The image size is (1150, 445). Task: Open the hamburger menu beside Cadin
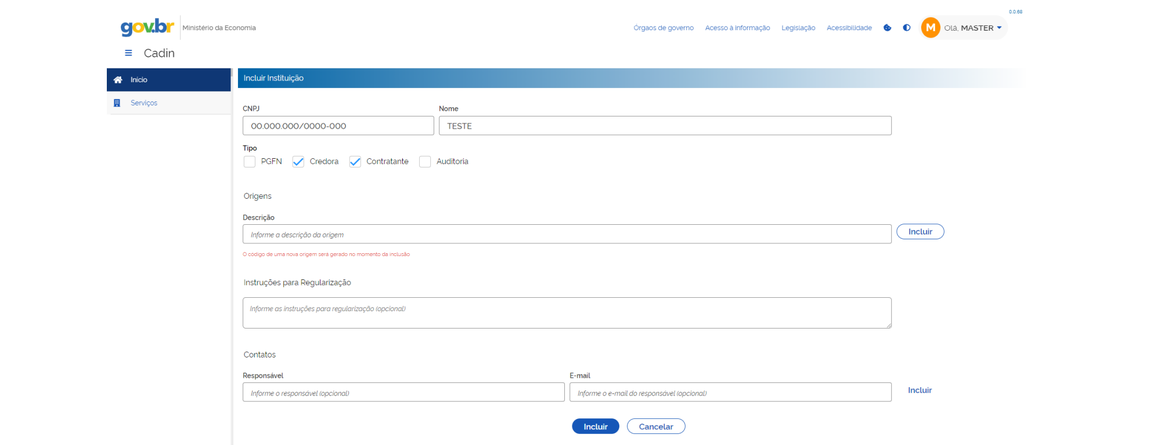(x=128, y=53)
